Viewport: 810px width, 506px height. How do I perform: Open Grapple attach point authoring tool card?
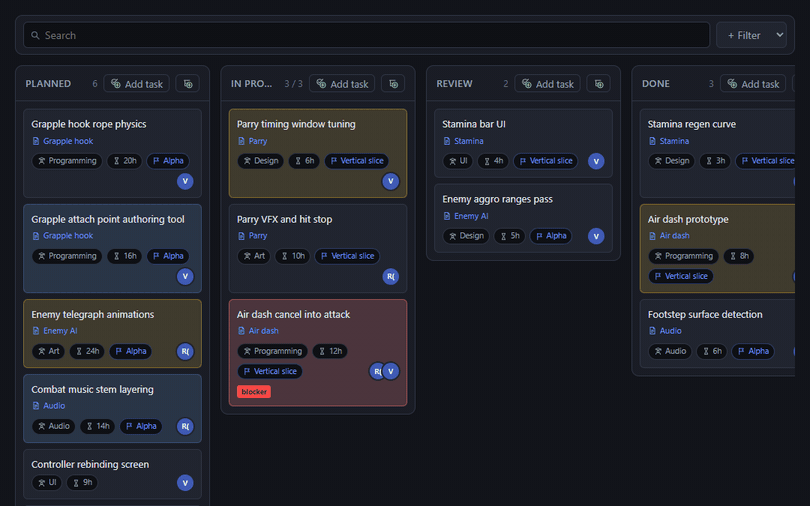click(112, 248)
